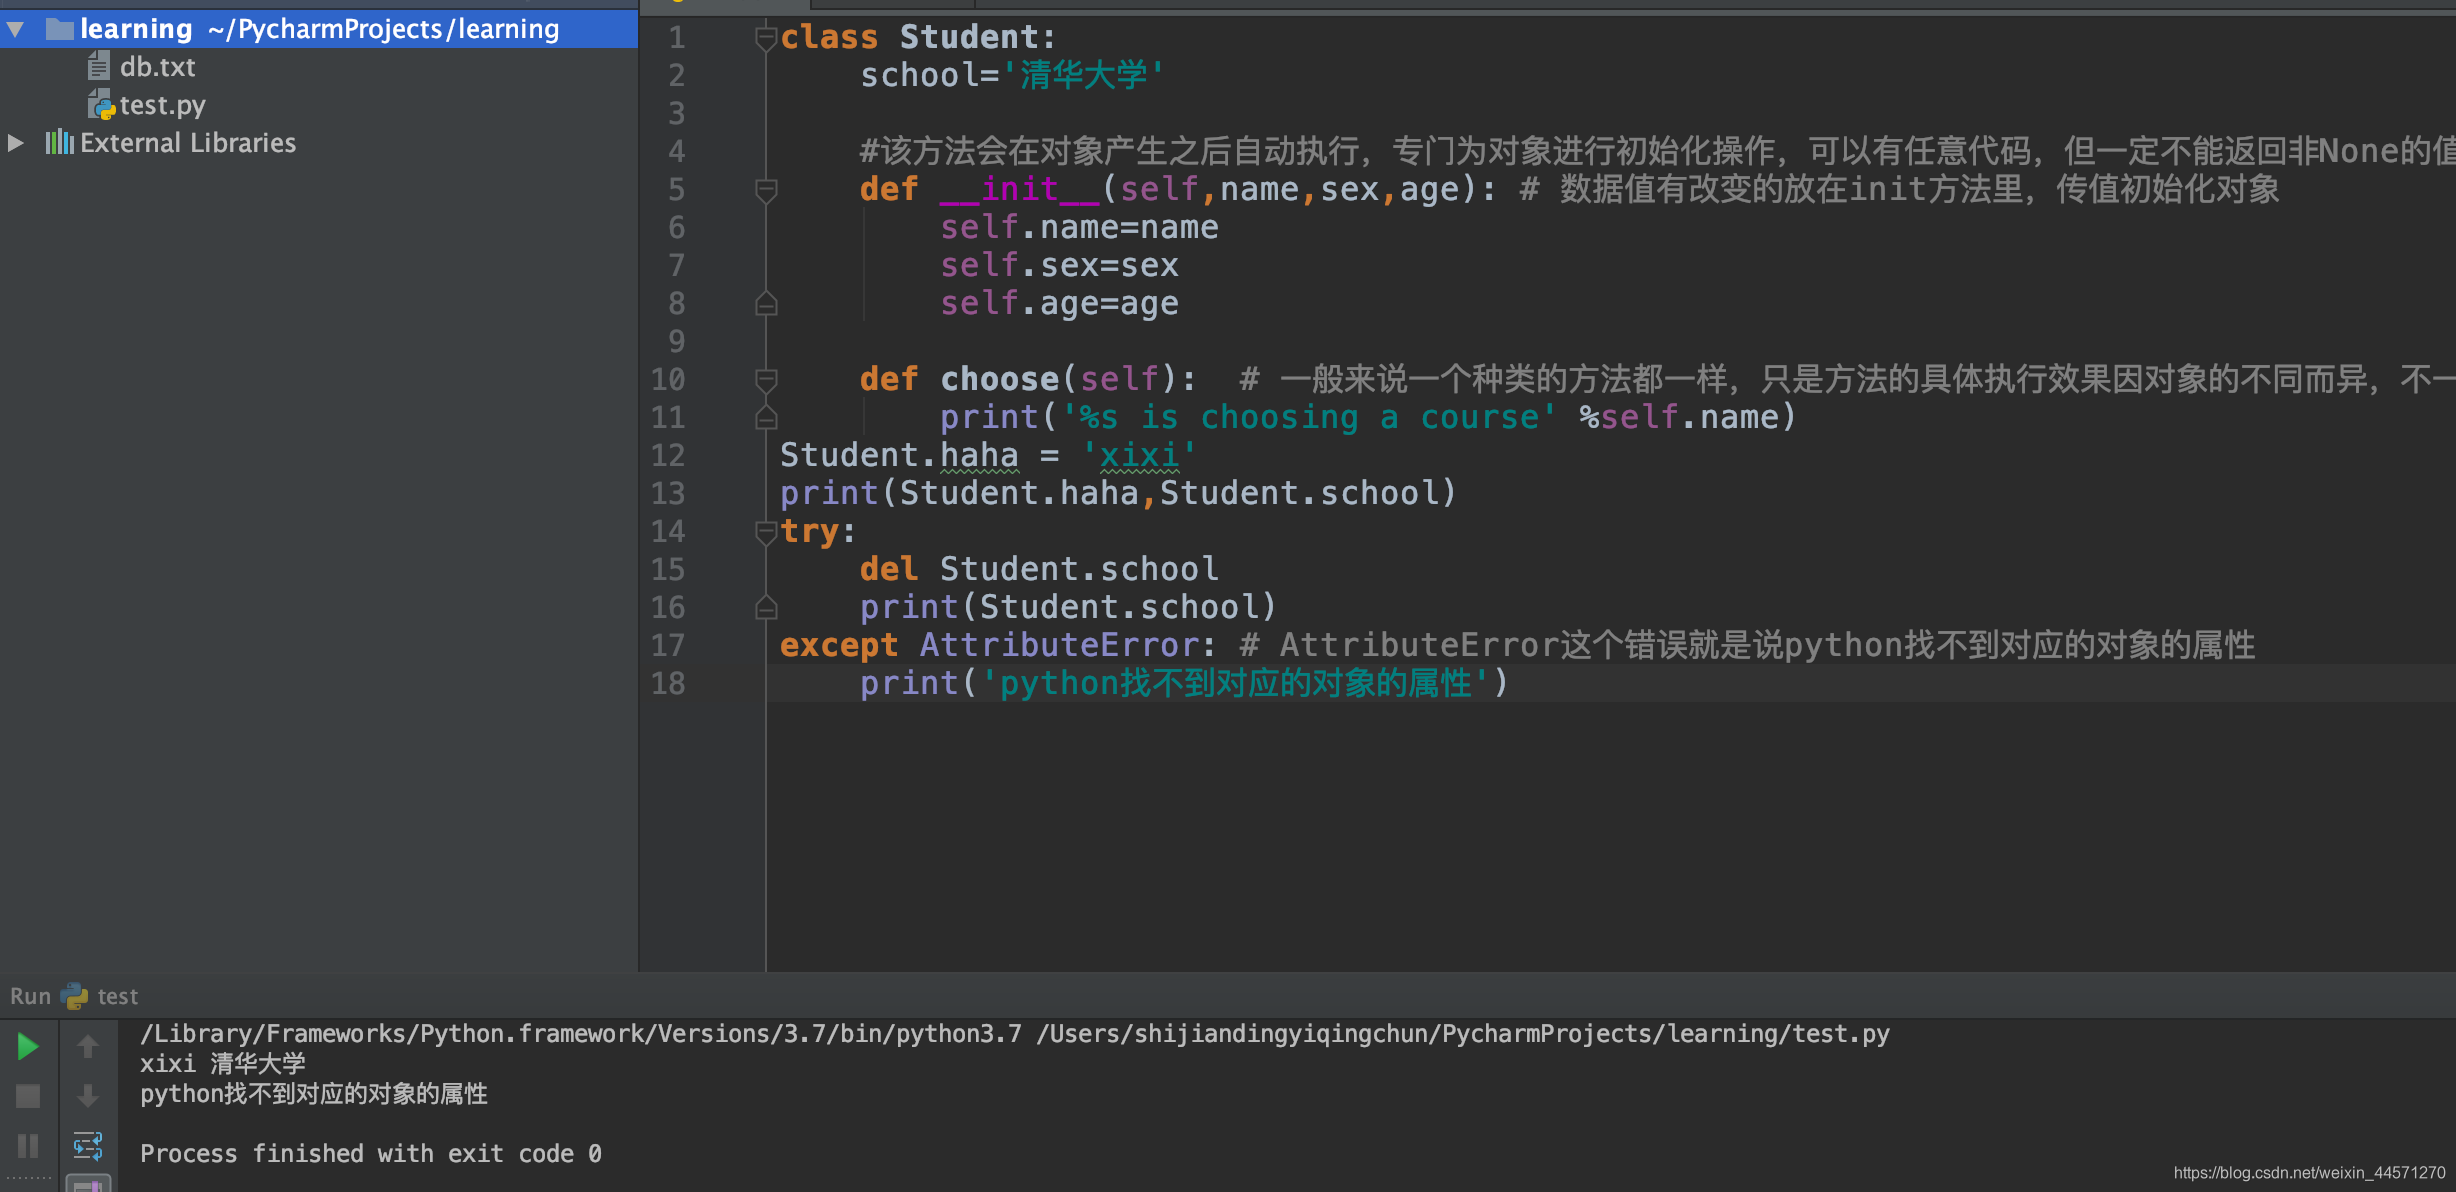Place cursor on 'class Student:' line

[917, 38]
